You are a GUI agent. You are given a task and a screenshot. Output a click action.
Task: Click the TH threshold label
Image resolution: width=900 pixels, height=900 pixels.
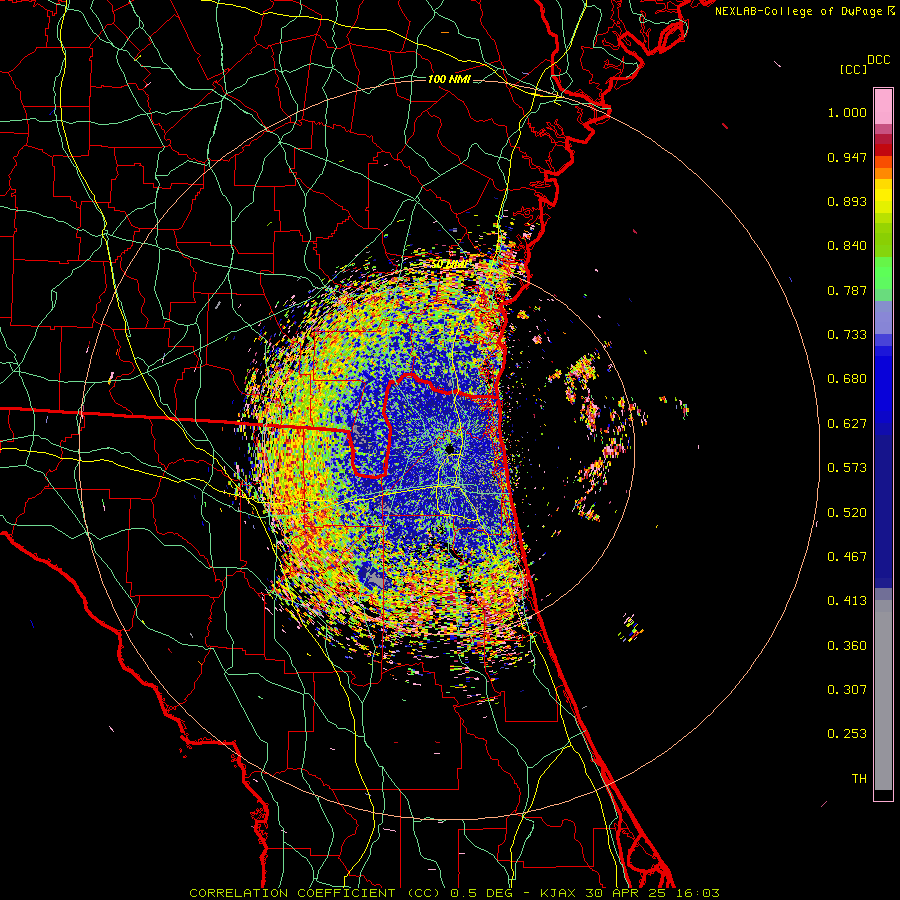859,779
